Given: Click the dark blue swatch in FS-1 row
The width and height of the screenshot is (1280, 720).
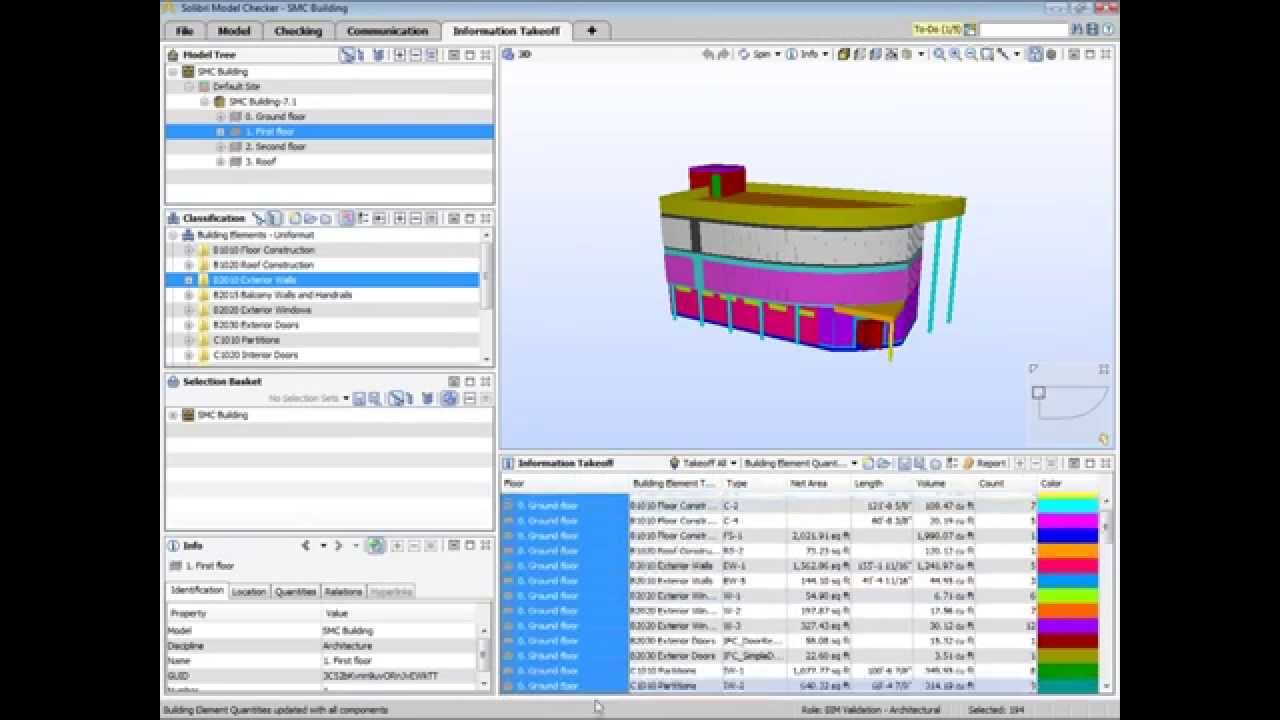Looking at the screenshot, I should [x=1068, y=536].
